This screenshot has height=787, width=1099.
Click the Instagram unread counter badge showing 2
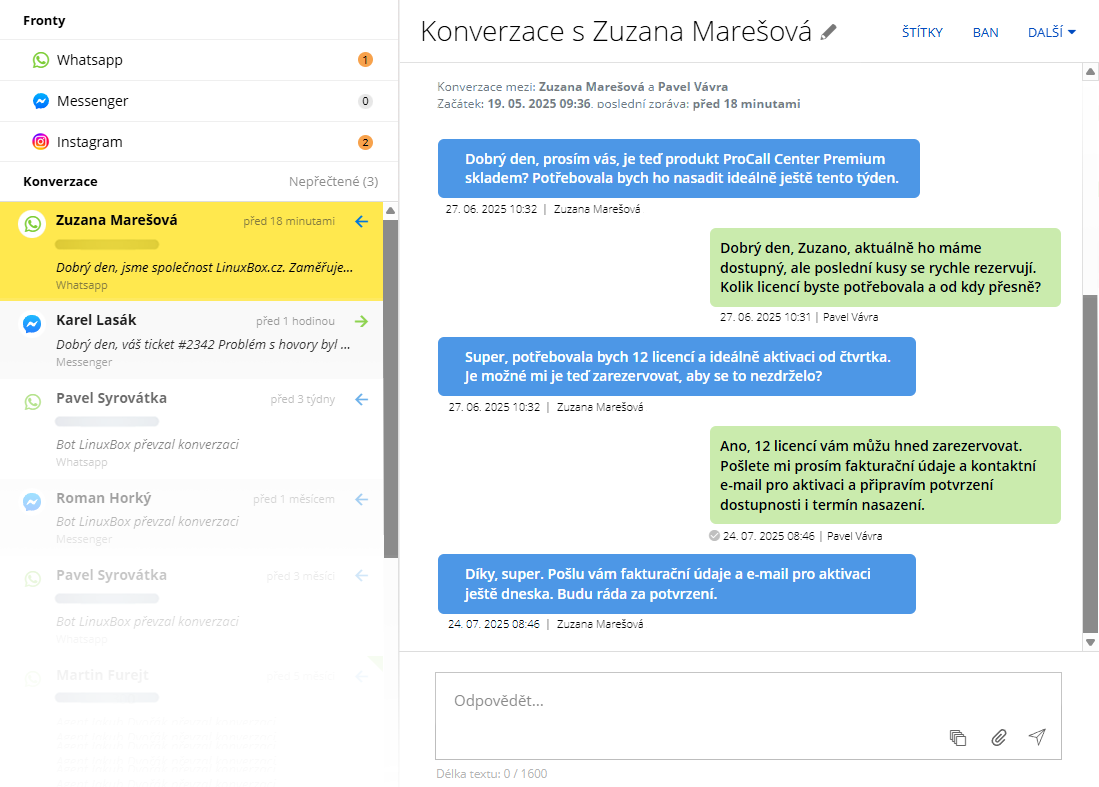point(366,140)
